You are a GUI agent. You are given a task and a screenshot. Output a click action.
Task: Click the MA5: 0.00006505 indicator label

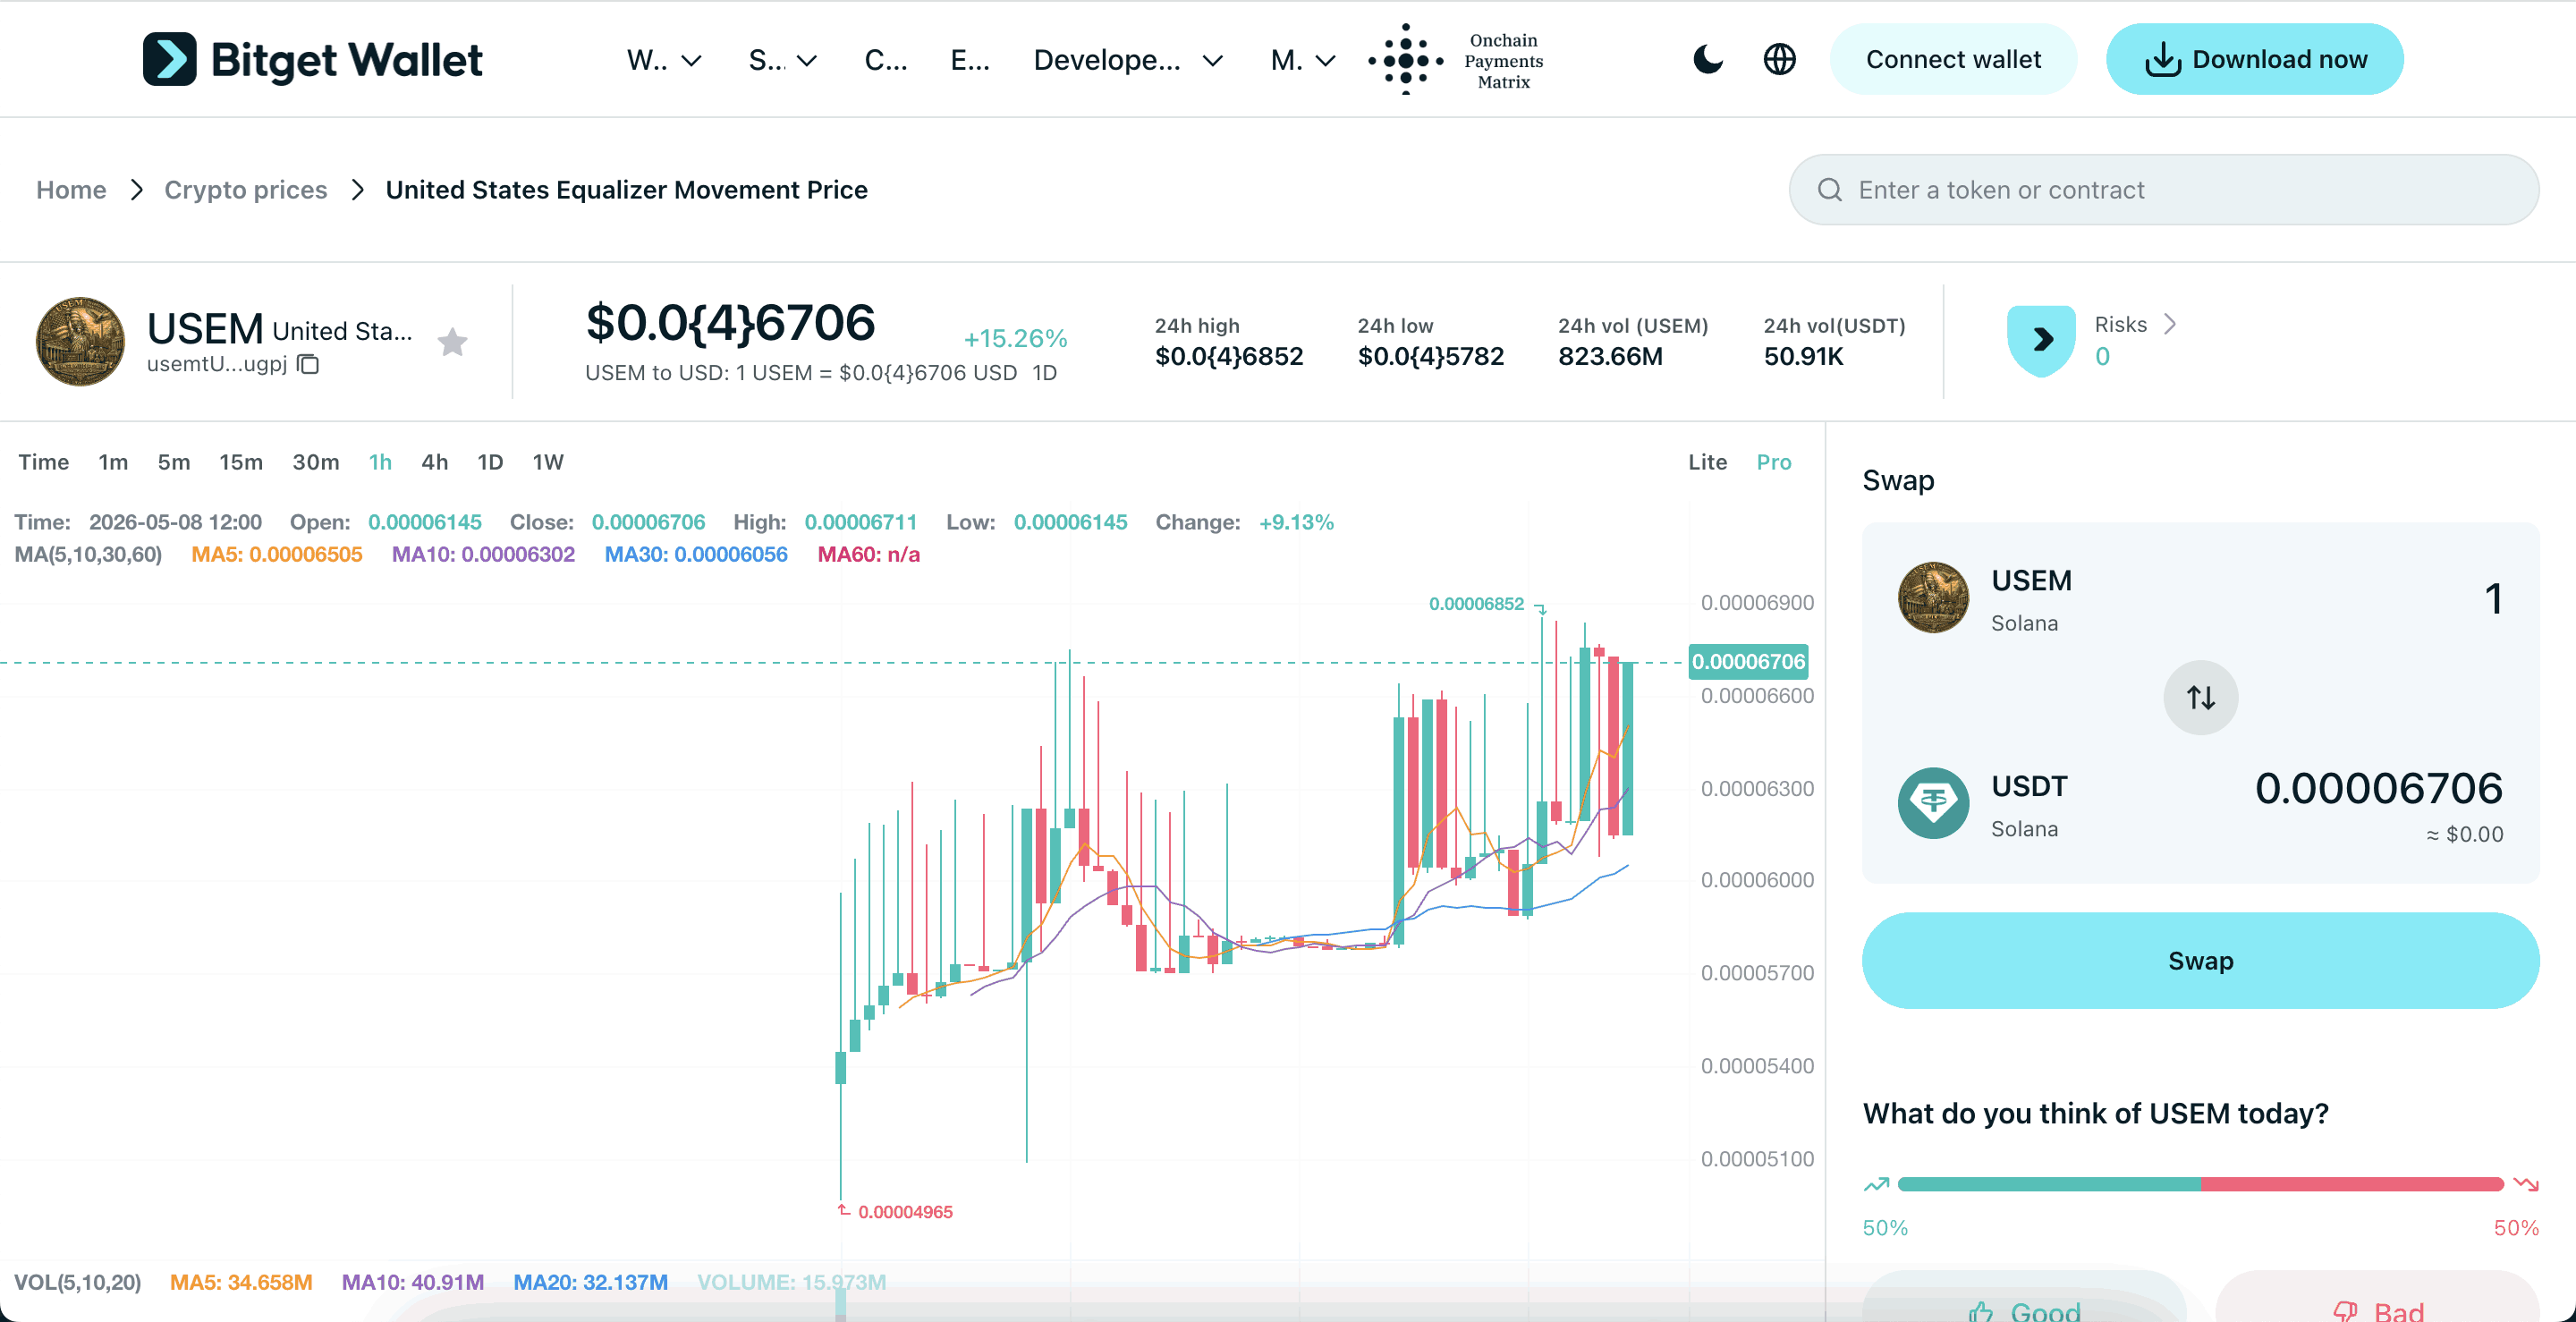coord(277,555)
